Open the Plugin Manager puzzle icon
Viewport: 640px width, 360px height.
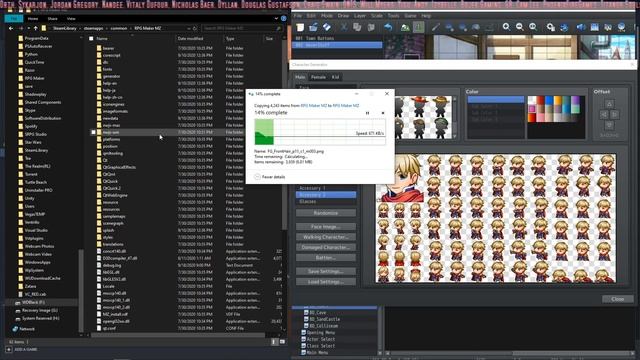click(564, 27)
